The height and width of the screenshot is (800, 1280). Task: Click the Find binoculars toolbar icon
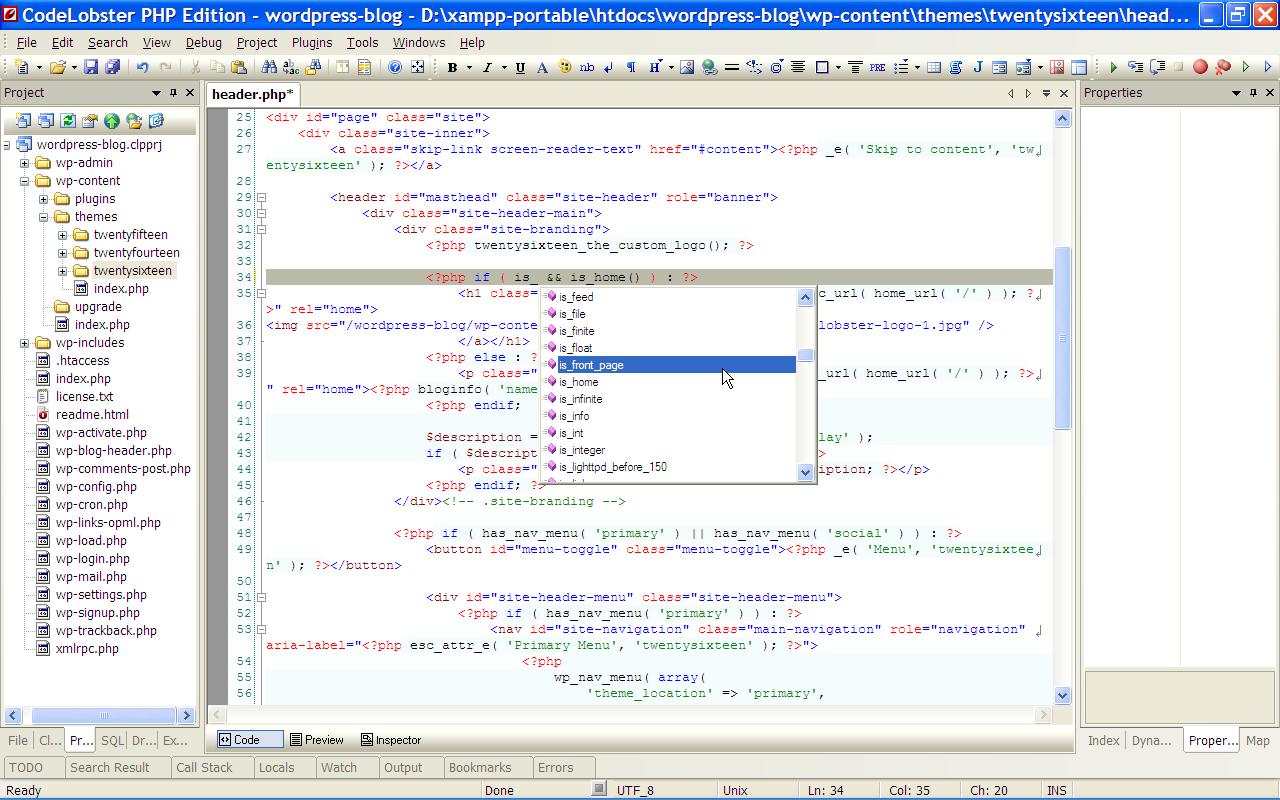click(x=268, y=67)
